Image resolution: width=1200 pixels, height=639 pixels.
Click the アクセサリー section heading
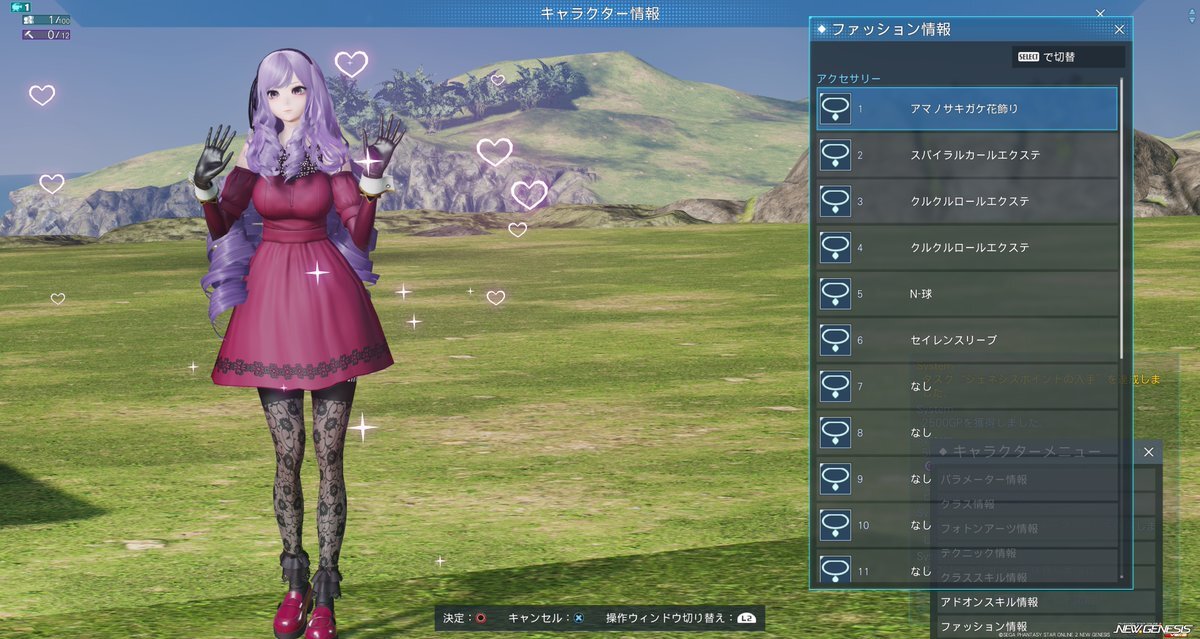click(849, 78)
